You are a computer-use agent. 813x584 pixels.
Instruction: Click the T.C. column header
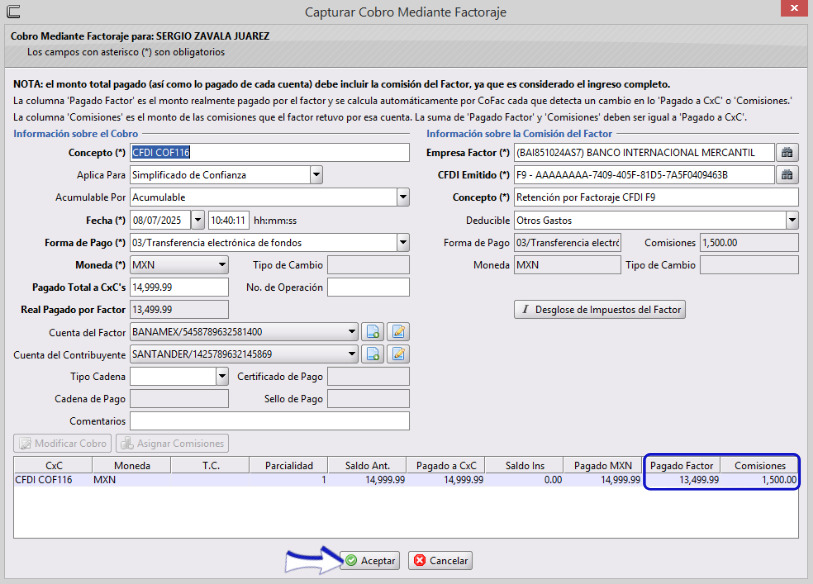click(210, 465)
